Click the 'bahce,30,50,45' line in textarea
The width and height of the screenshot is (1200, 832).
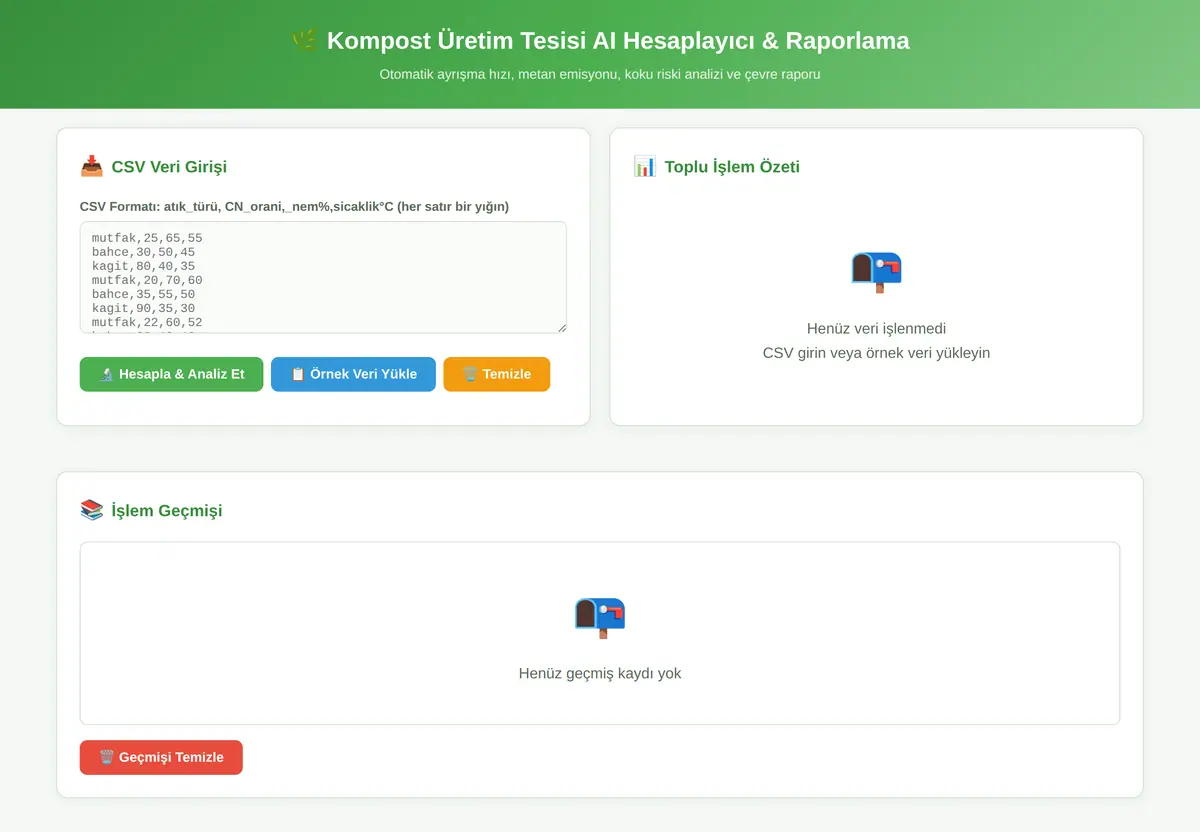coord(143,253)
